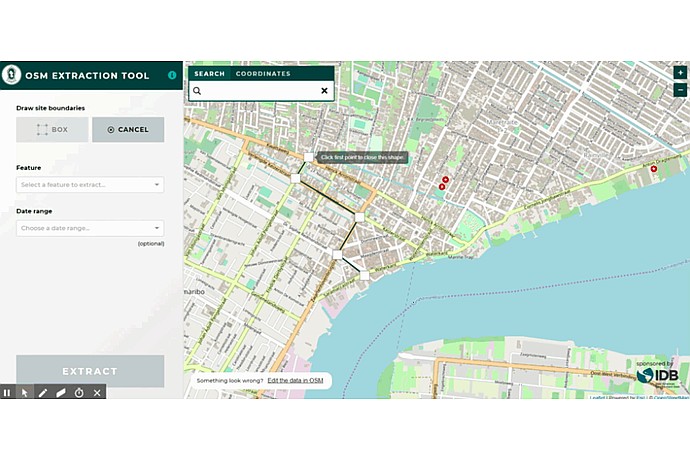Click the polygon vertex nearest the waterfront

(364, 276)
